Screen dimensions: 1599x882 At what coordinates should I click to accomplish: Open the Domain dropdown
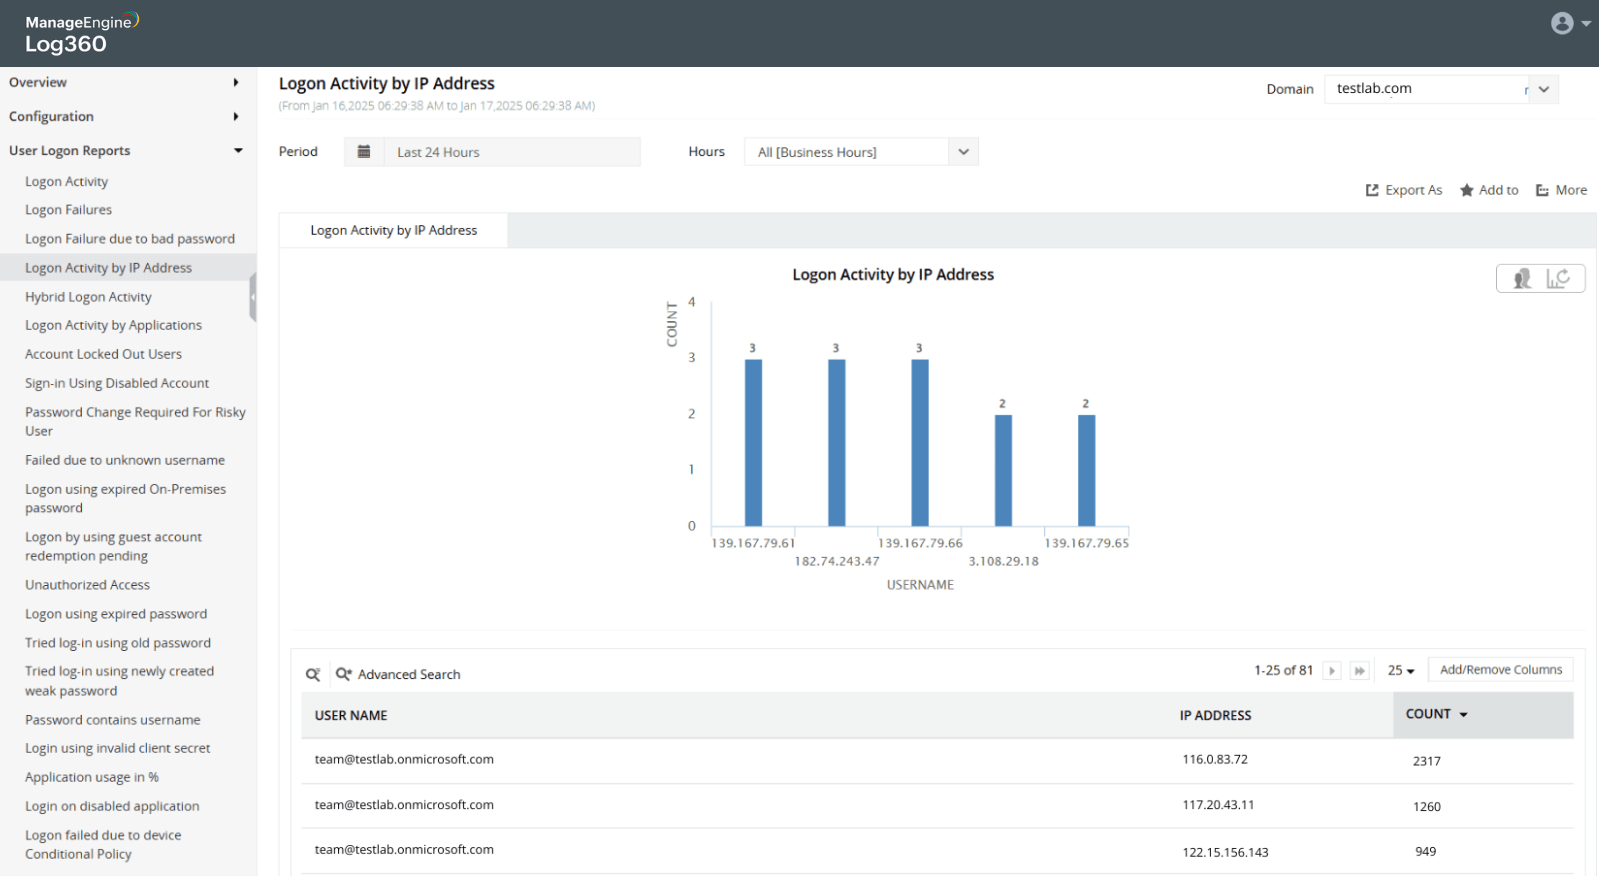(x=1543, y=89)
